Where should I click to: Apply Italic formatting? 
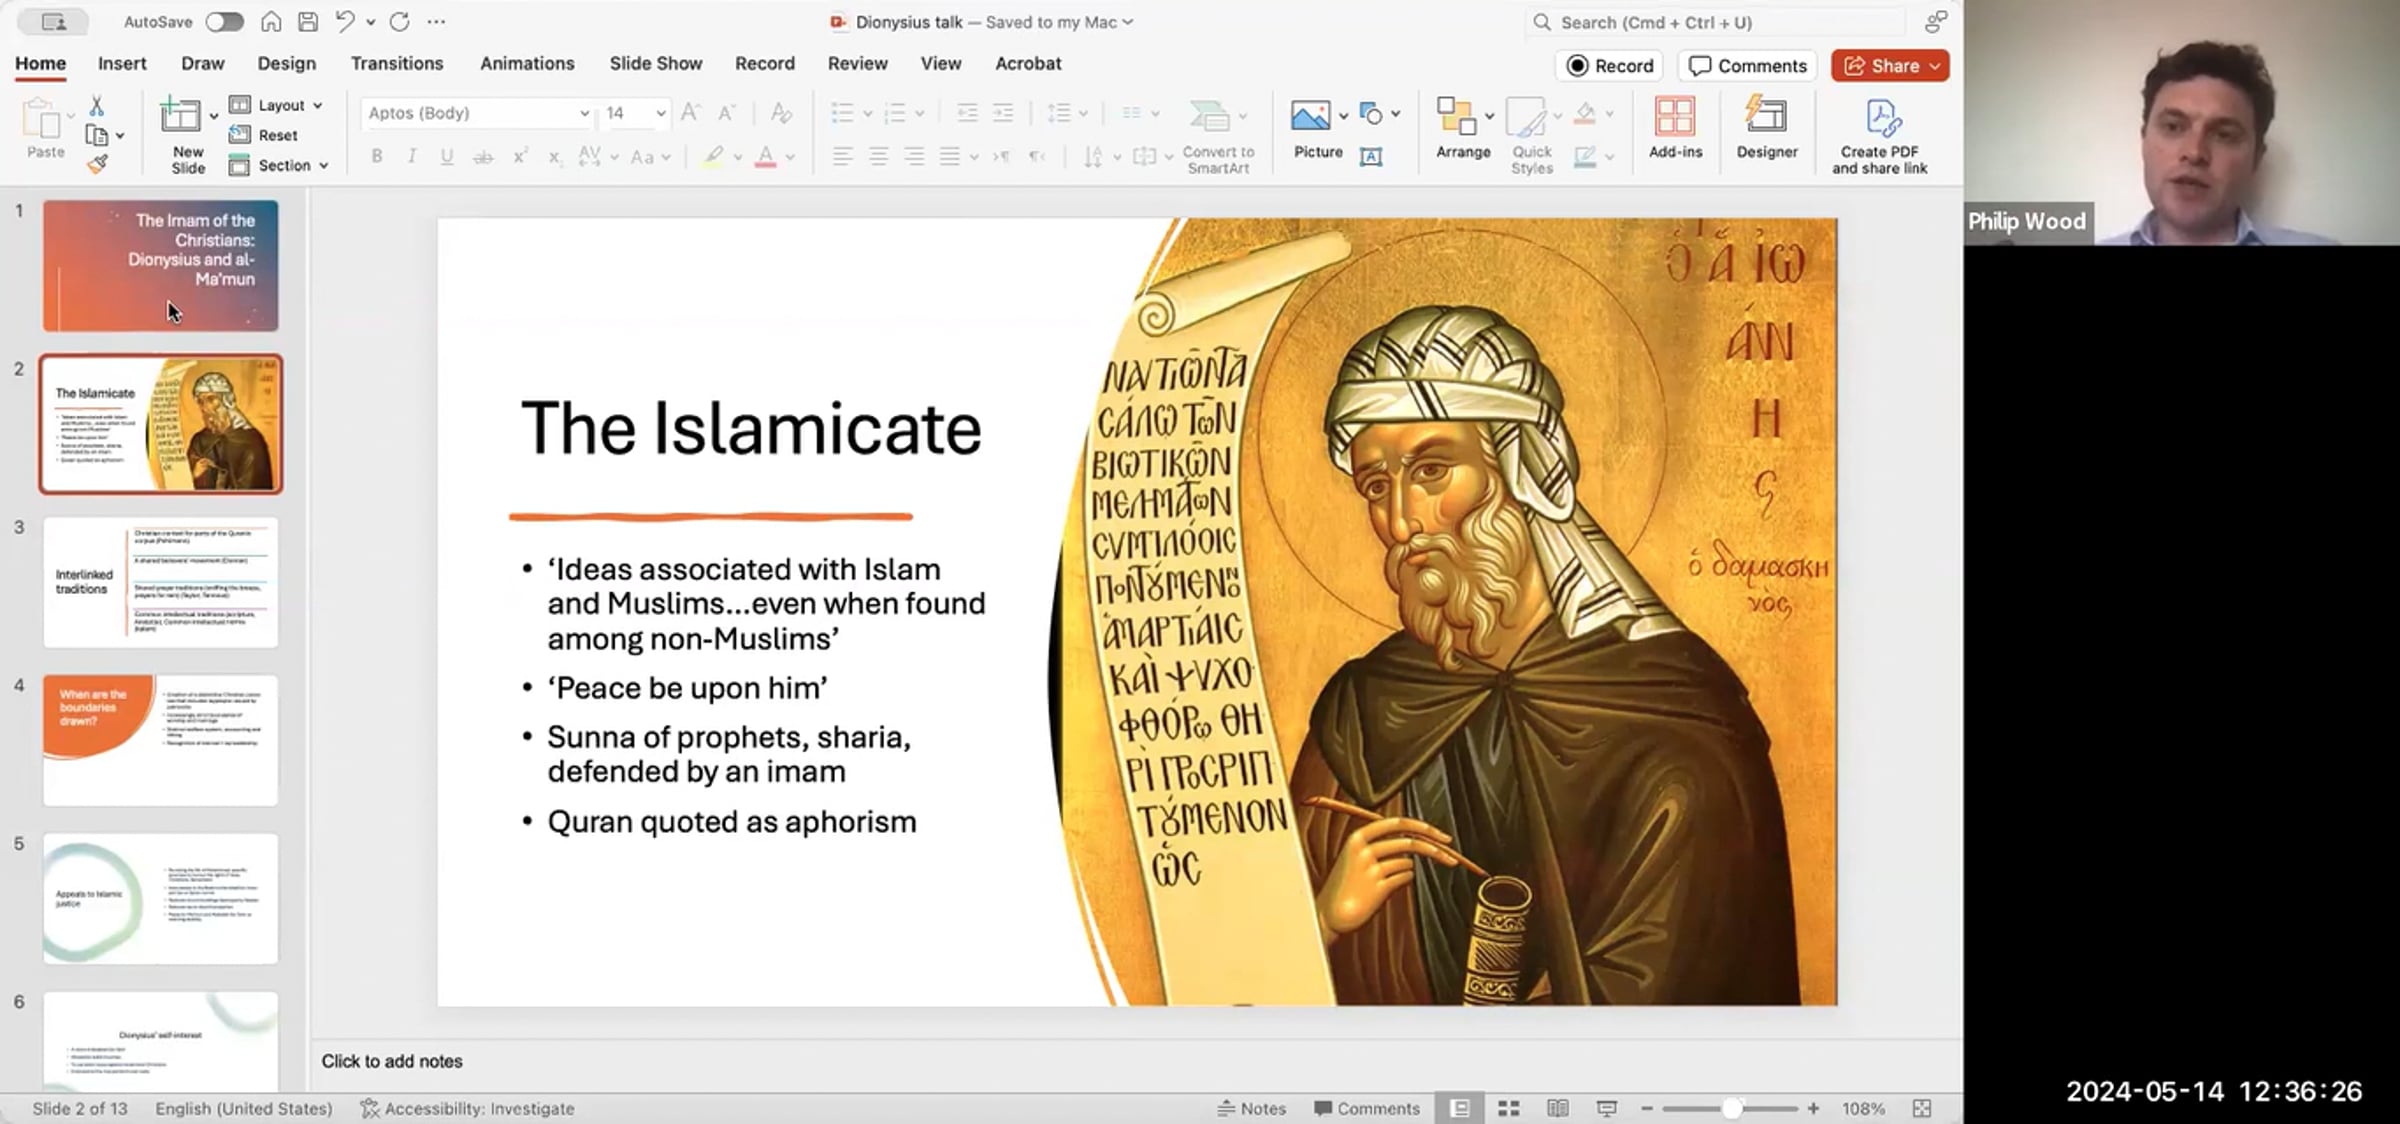coord(412,156)
